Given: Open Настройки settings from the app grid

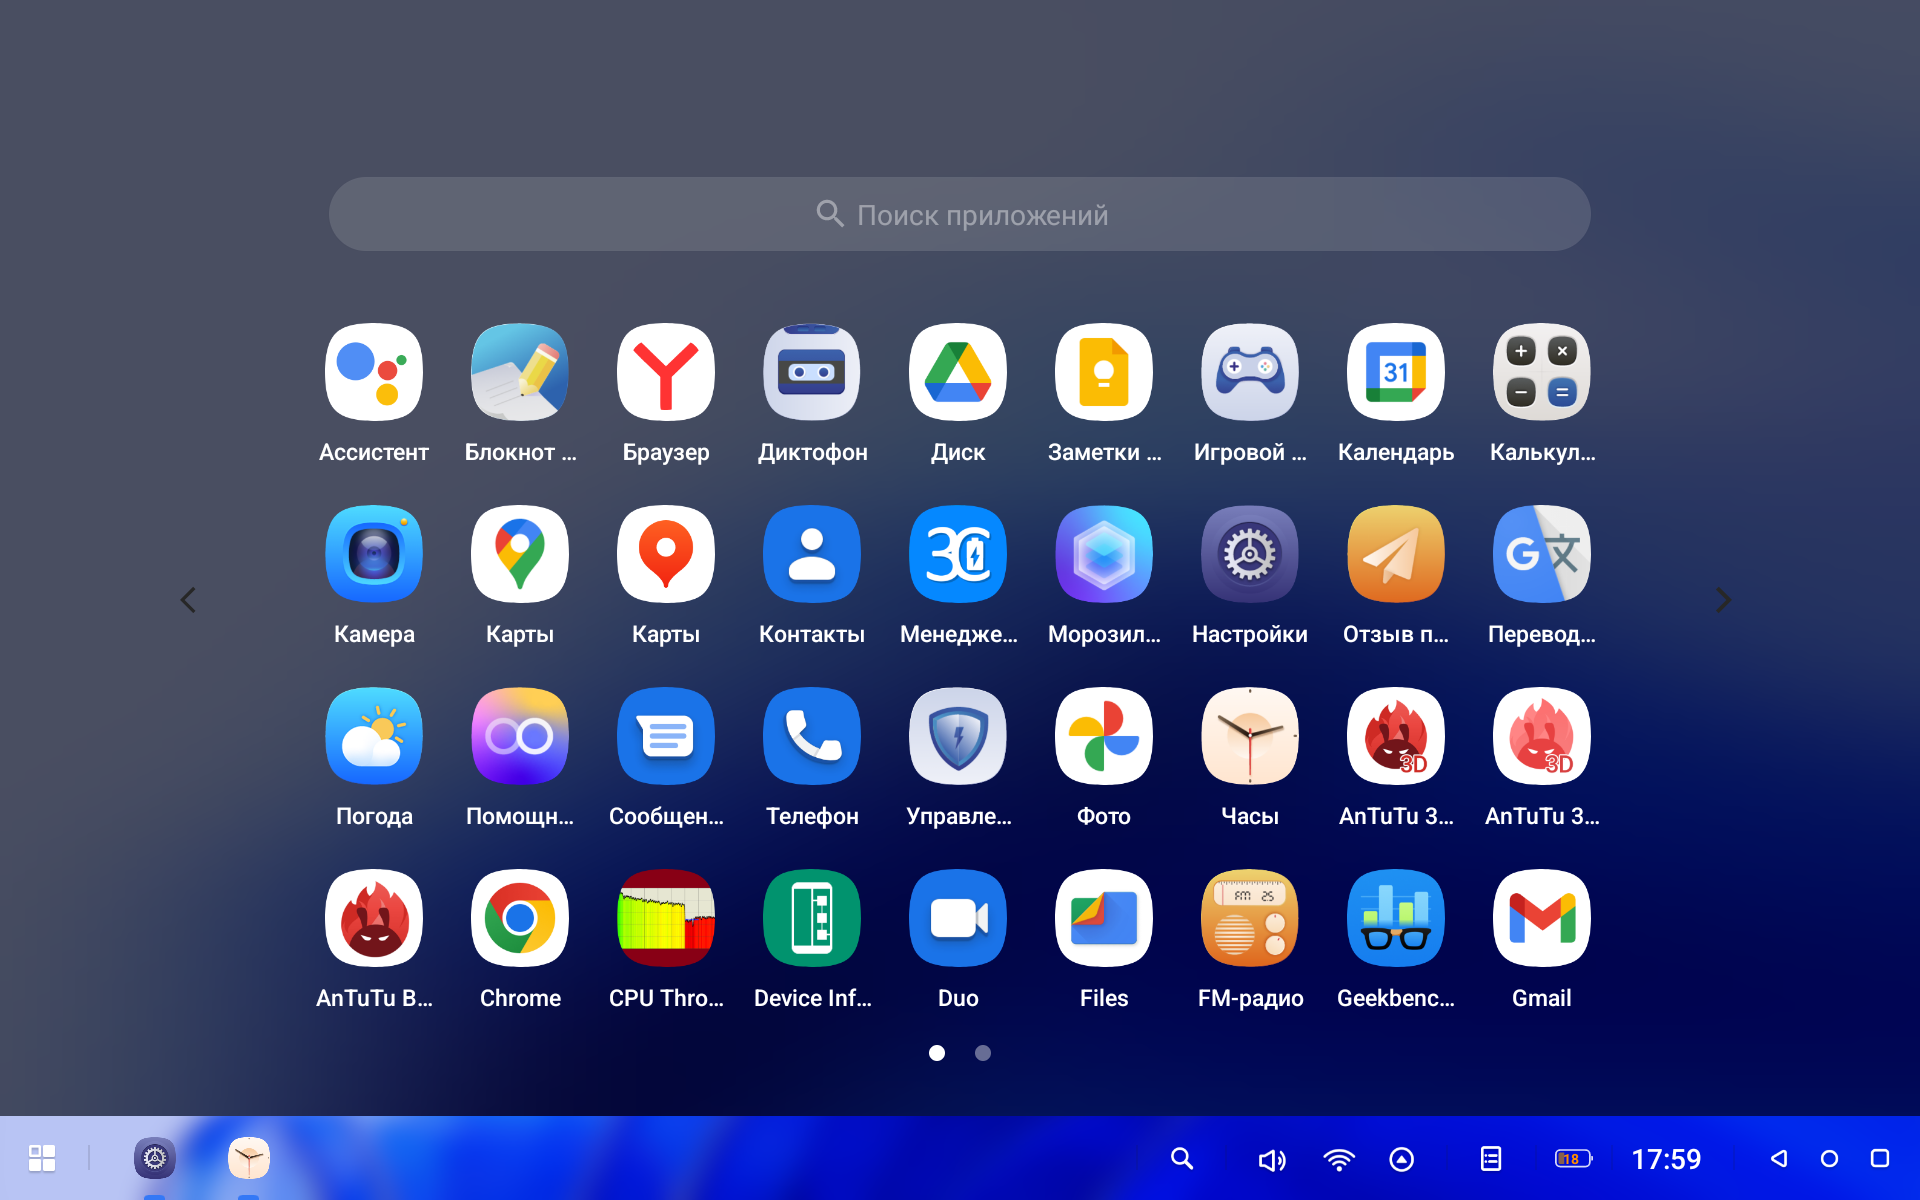Looking at the screenshot, I should 1250,554.
